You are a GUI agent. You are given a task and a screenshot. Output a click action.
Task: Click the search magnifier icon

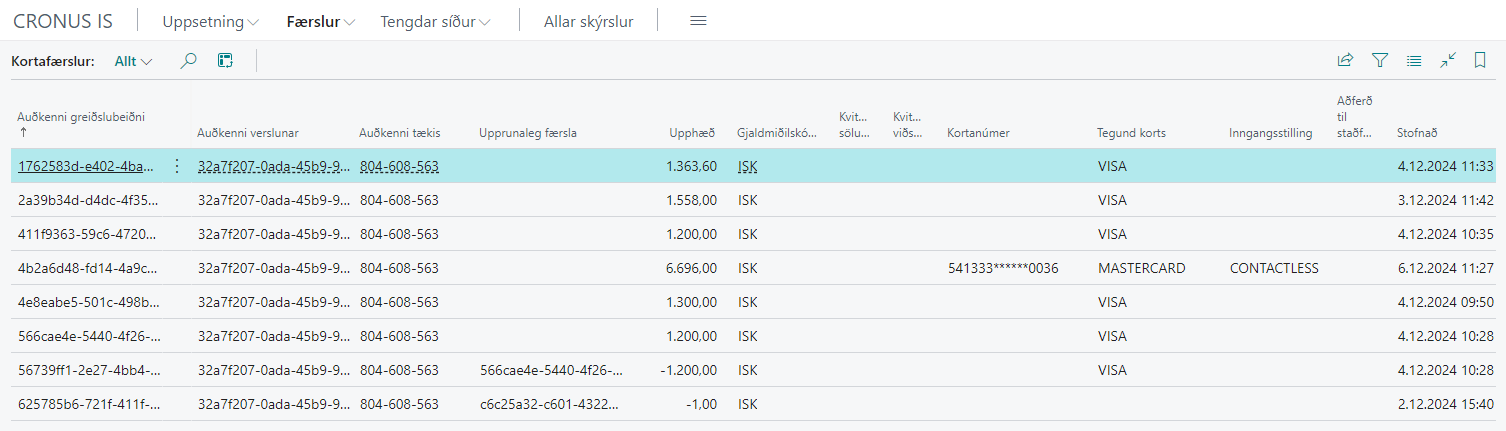(x=188, y=61)
